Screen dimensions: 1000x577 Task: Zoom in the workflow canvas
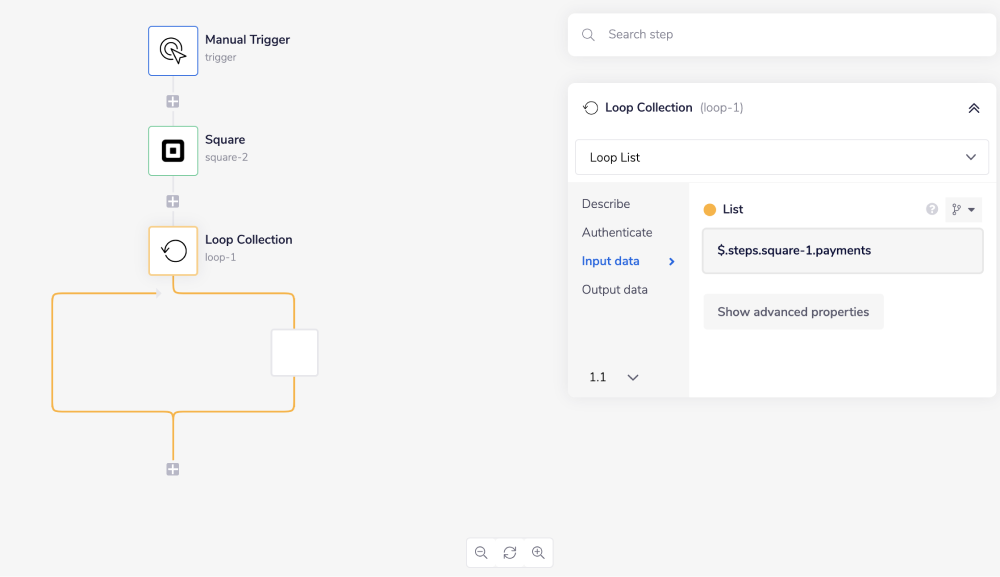click(538, 553)
